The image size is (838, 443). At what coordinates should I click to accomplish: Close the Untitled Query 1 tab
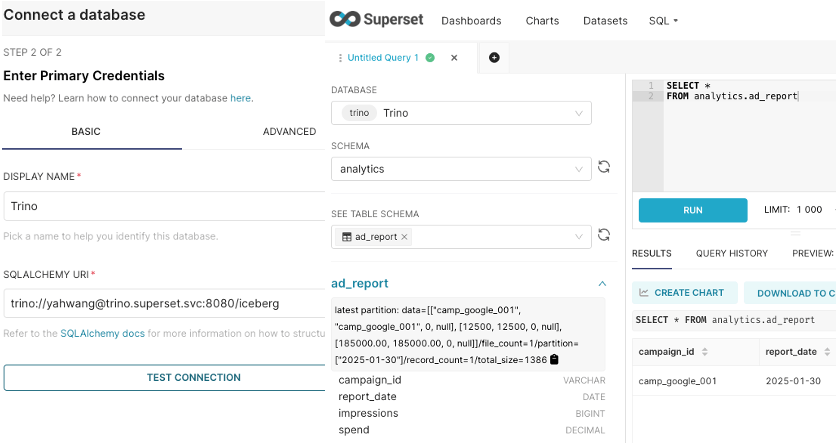(x=454, y=58)
